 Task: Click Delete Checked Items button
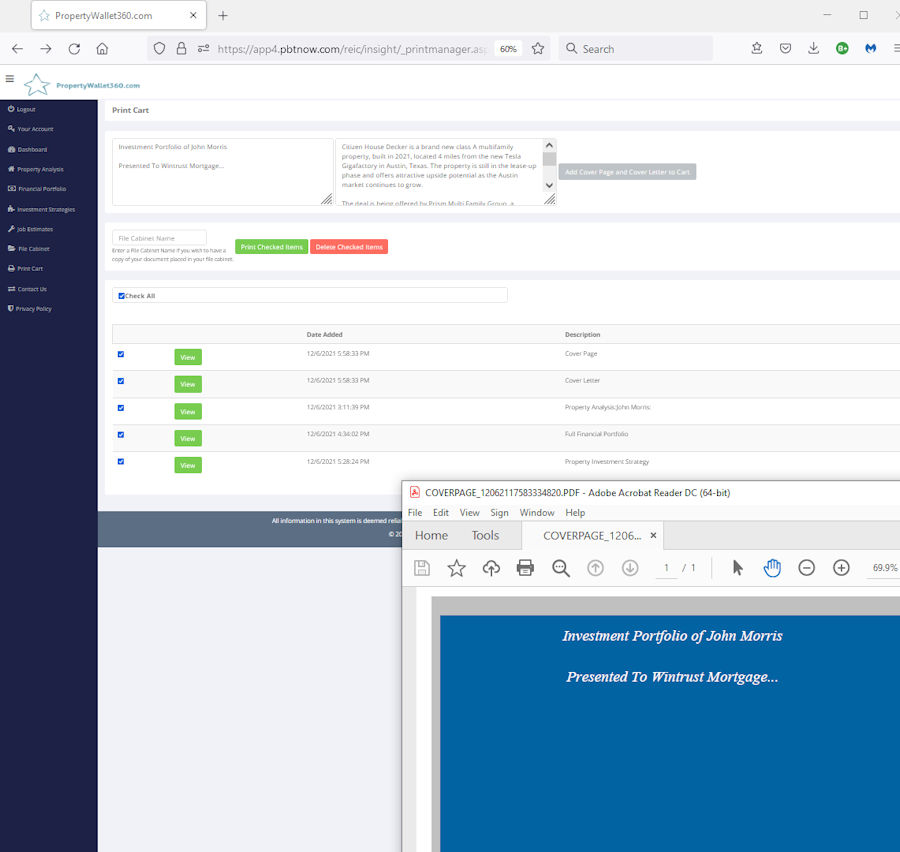click(349, 247)
